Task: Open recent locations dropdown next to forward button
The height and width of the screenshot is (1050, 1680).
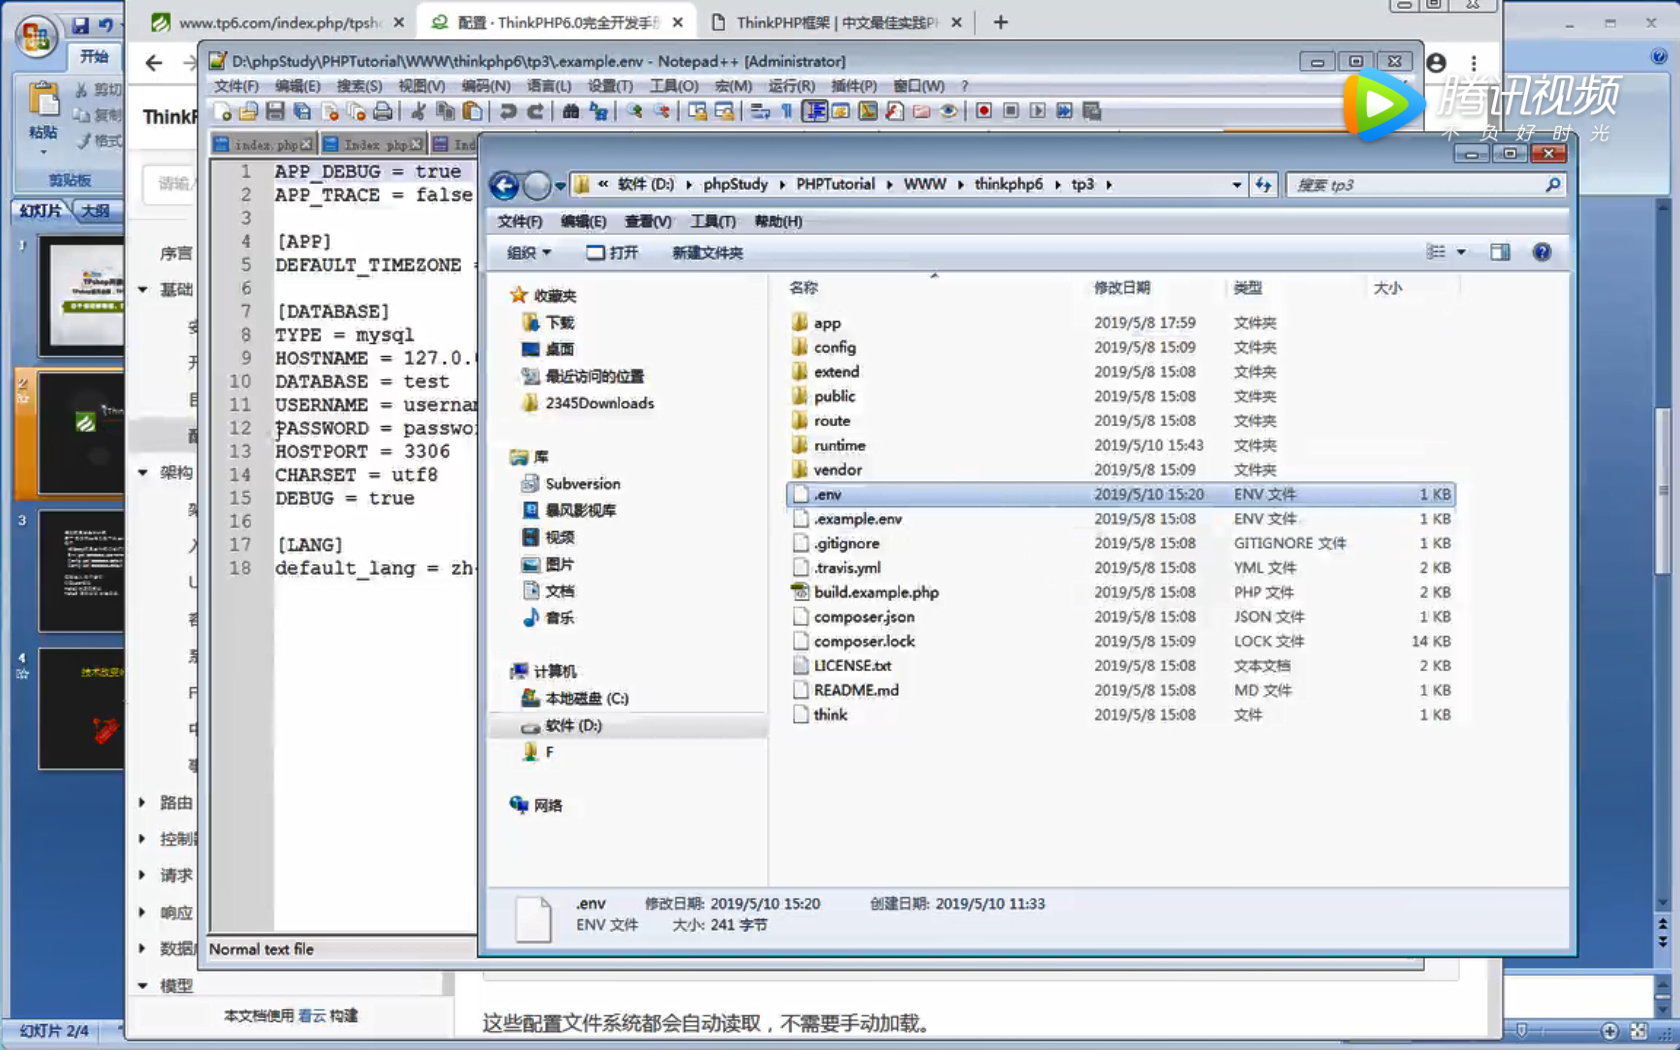Action: pos(560,185)
